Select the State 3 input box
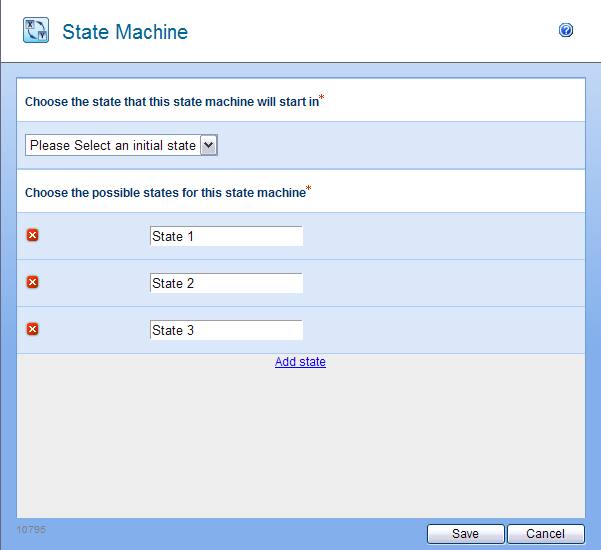 pos(226,330)
